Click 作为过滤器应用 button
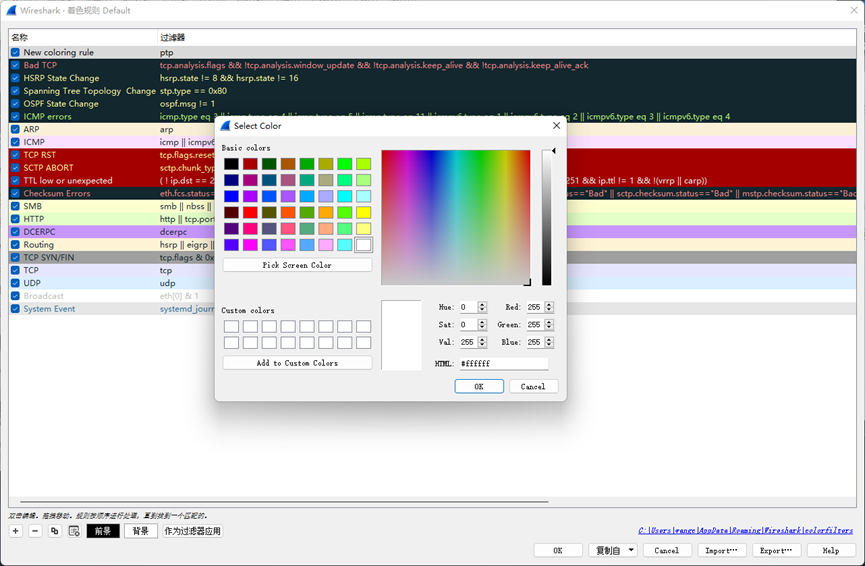Image resolution: width=865 pixels, height=566 pixels. 193,531
